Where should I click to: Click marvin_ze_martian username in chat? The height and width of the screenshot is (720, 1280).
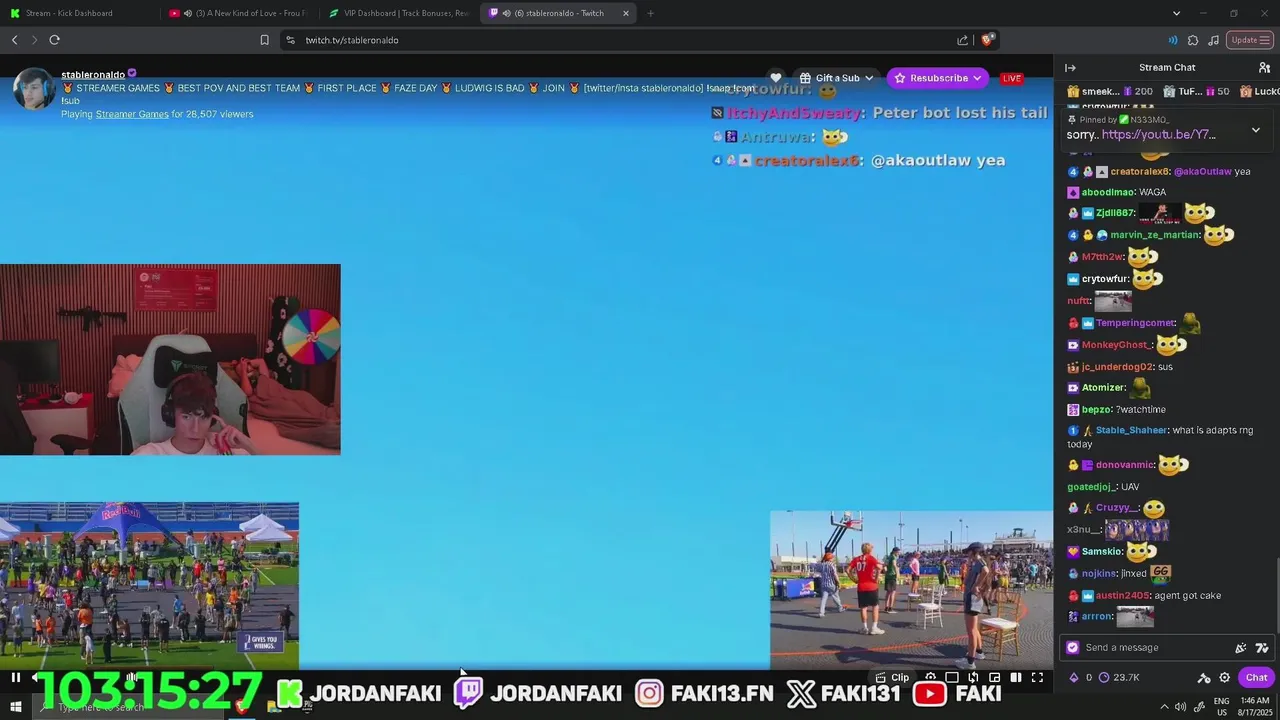click(x=1155, y=235)
